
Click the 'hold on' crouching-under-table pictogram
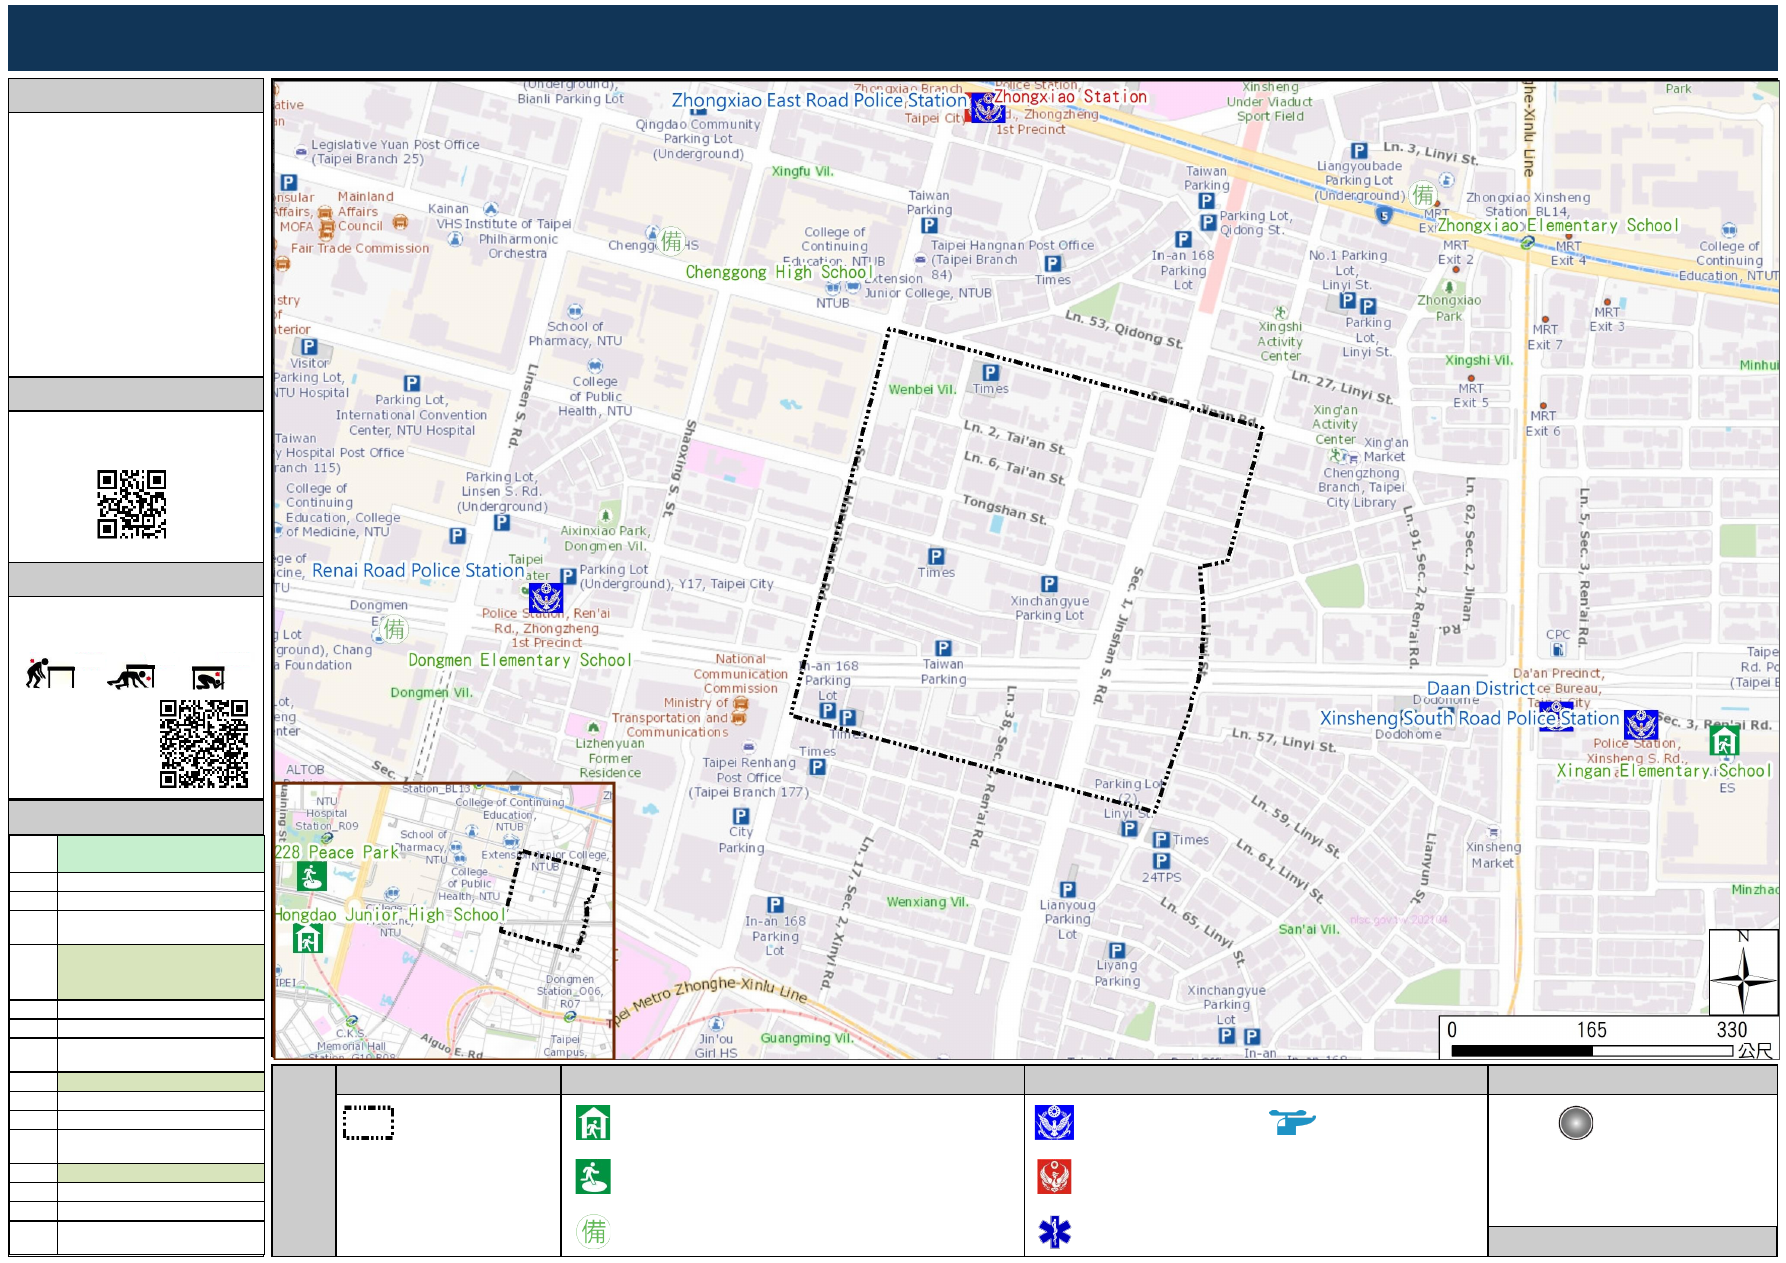point(208,678)
